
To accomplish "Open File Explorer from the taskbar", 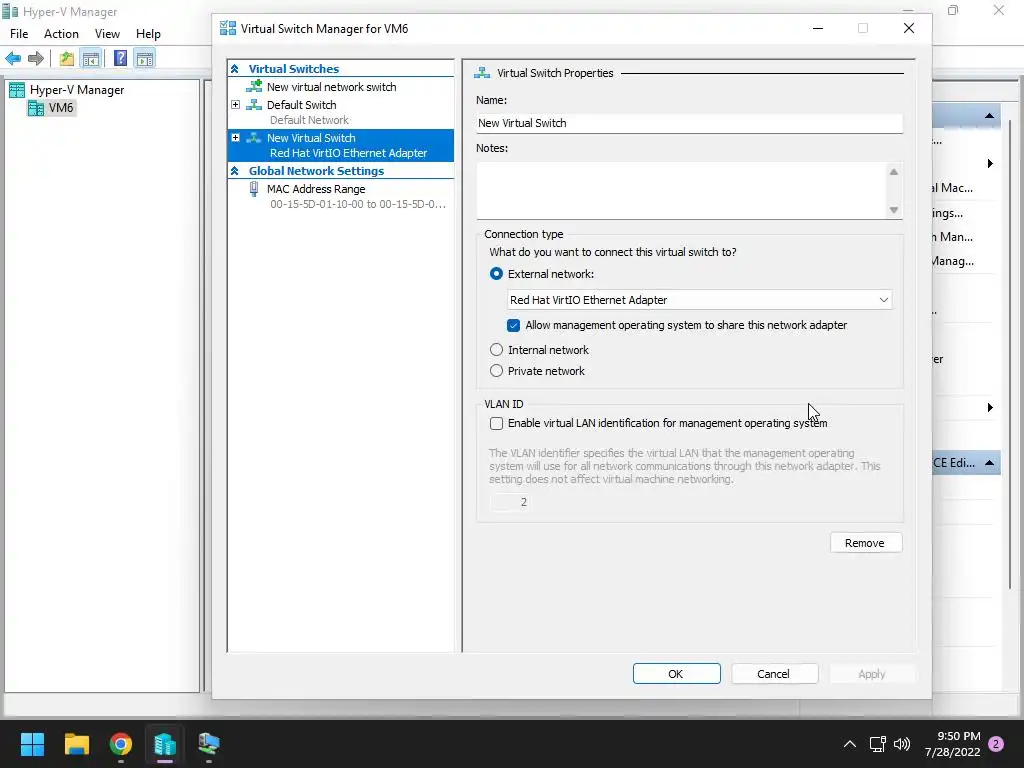I will [76, 744].
